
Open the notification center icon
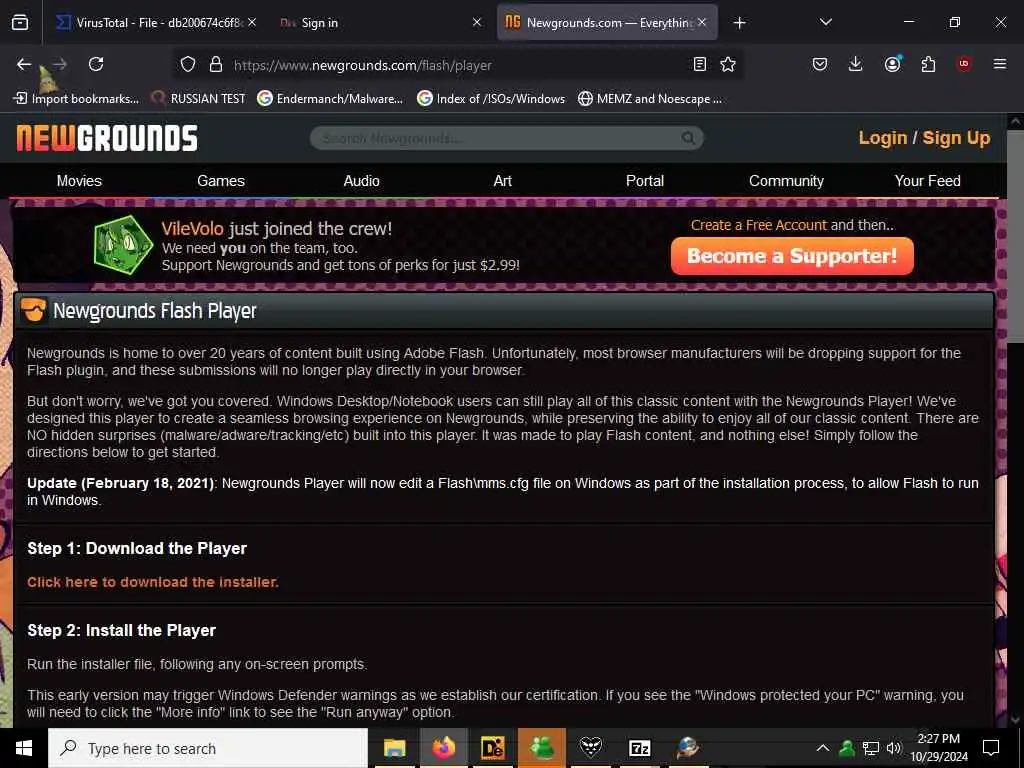pyautogui.click(x=991, y=748)
